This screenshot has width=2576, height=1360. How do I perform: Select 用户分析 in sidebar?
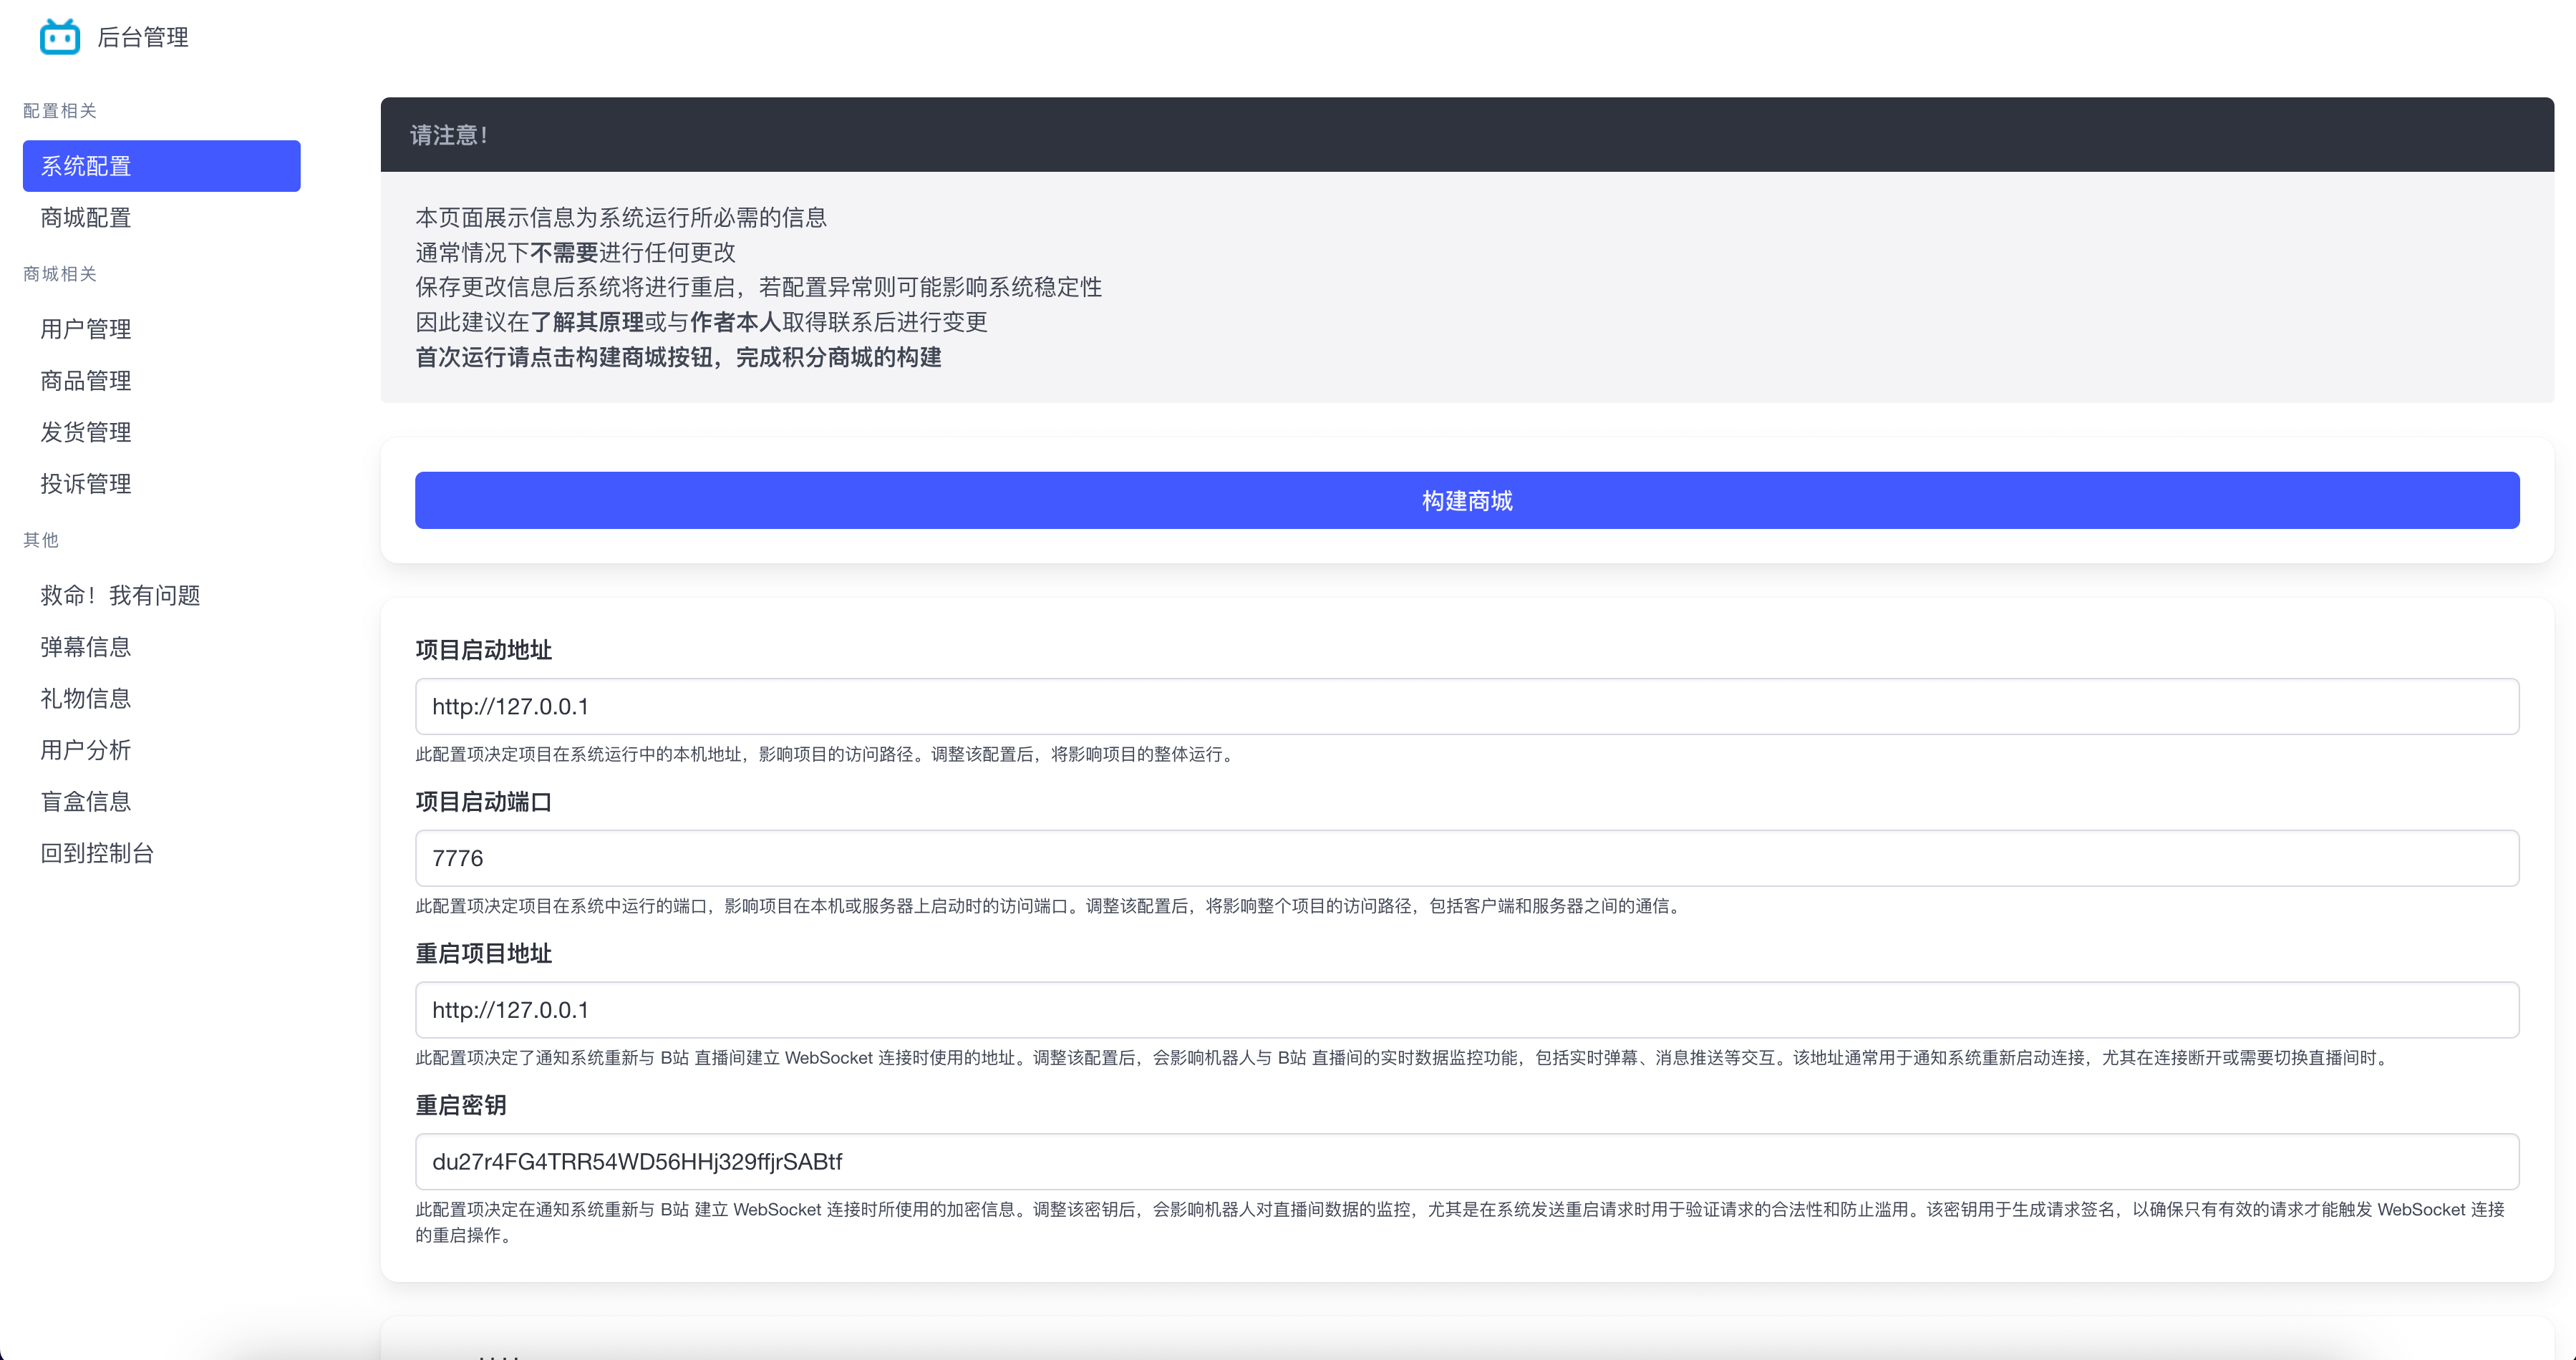coord(86,750)
